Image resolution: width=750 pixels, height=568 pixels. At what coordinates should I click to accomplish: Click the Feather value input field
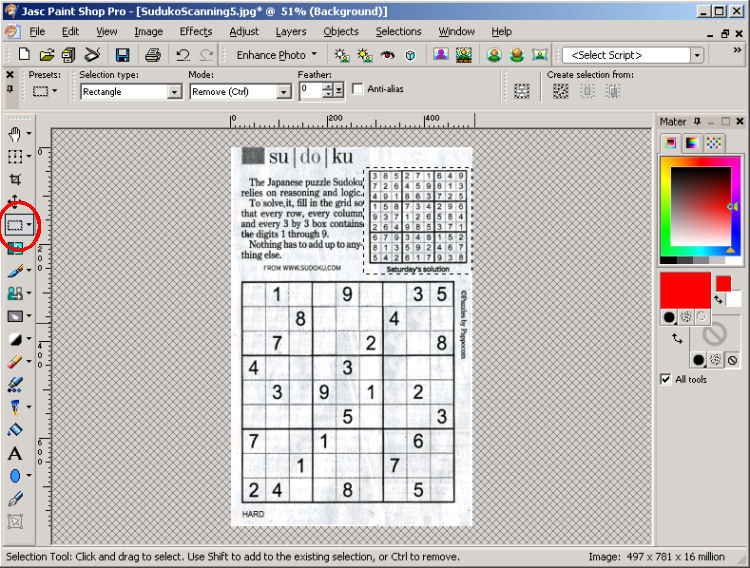312,90
